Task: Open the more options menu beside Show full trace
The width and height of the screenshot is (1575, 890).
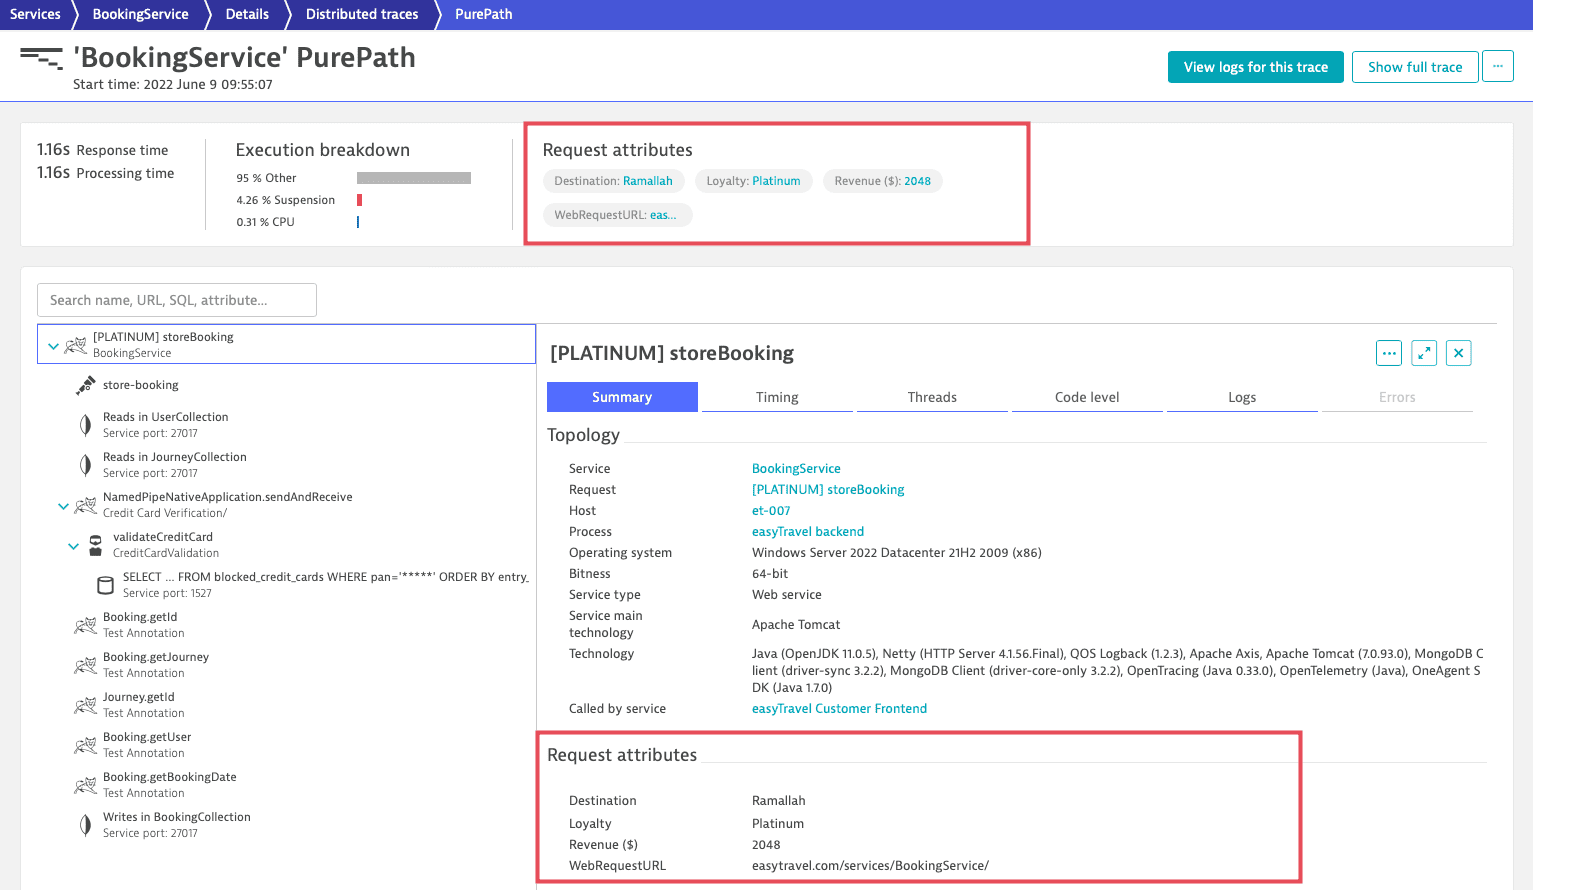Action: 1497,66
